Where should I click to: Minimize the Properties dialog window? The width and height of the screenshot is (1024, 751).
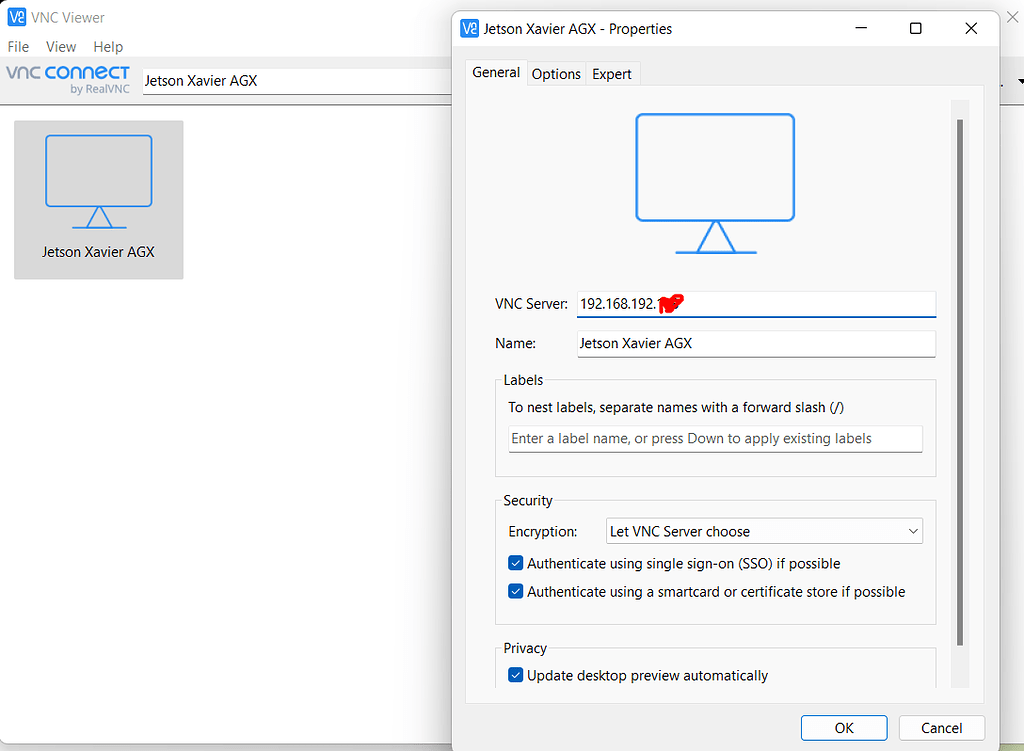(x=861, y=28)
